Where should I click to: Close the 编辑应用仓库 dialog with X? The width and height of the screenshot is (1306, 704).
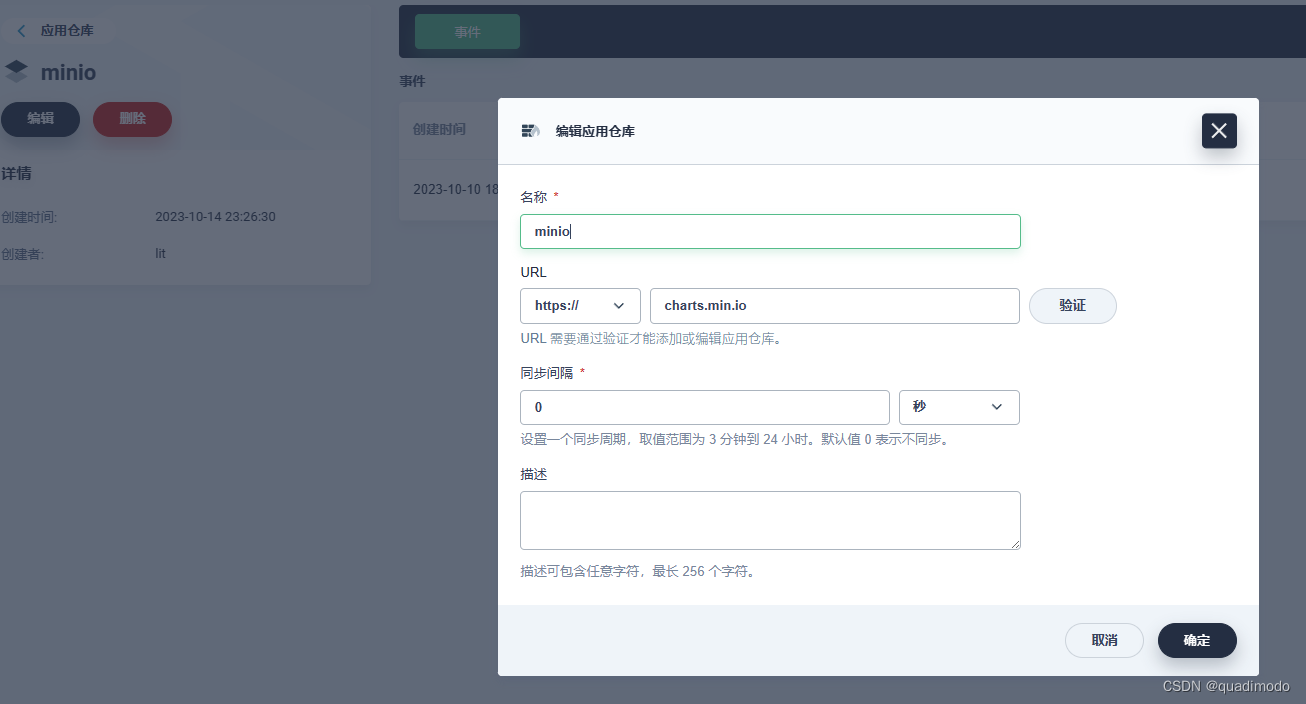coord(1218,130)
